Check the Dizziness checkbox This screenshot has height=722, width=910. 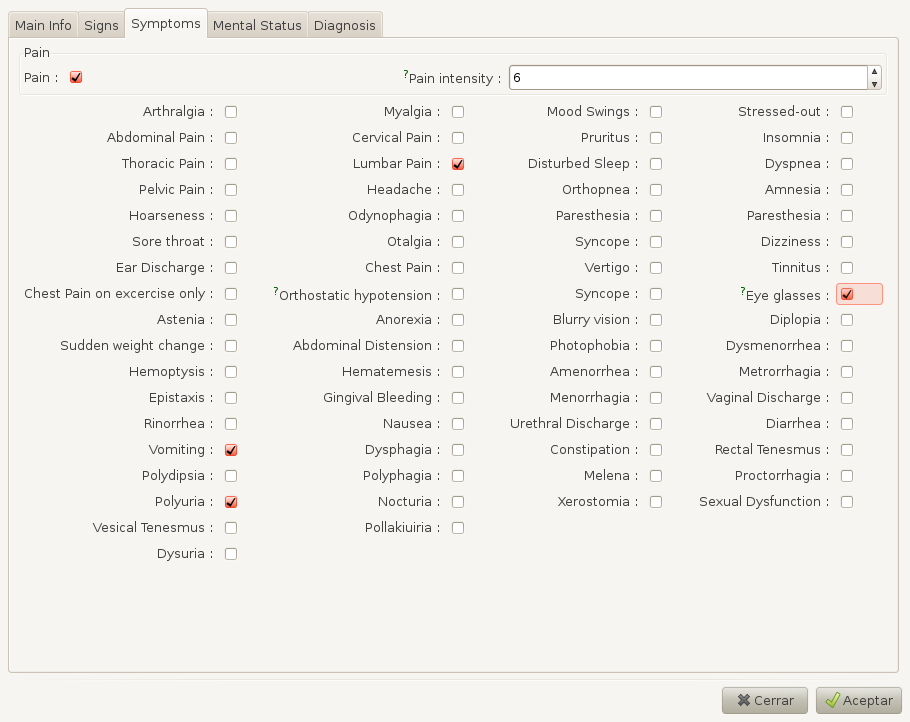(x=847, y=242)
